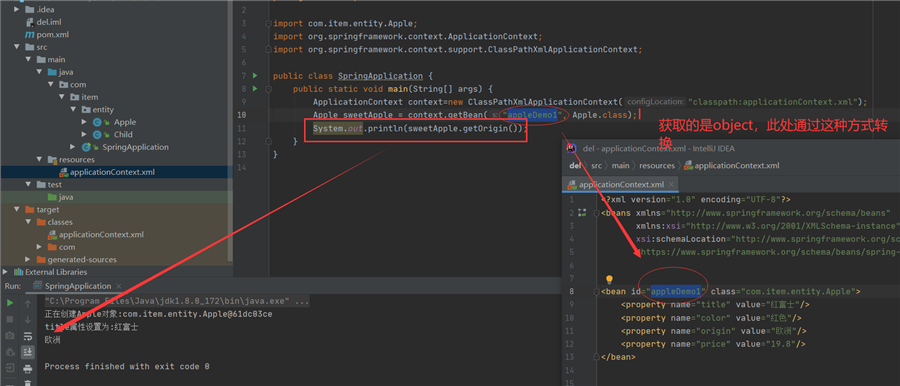Click the down stack trace arrow
900x386 pixels.
coord(28,319)
